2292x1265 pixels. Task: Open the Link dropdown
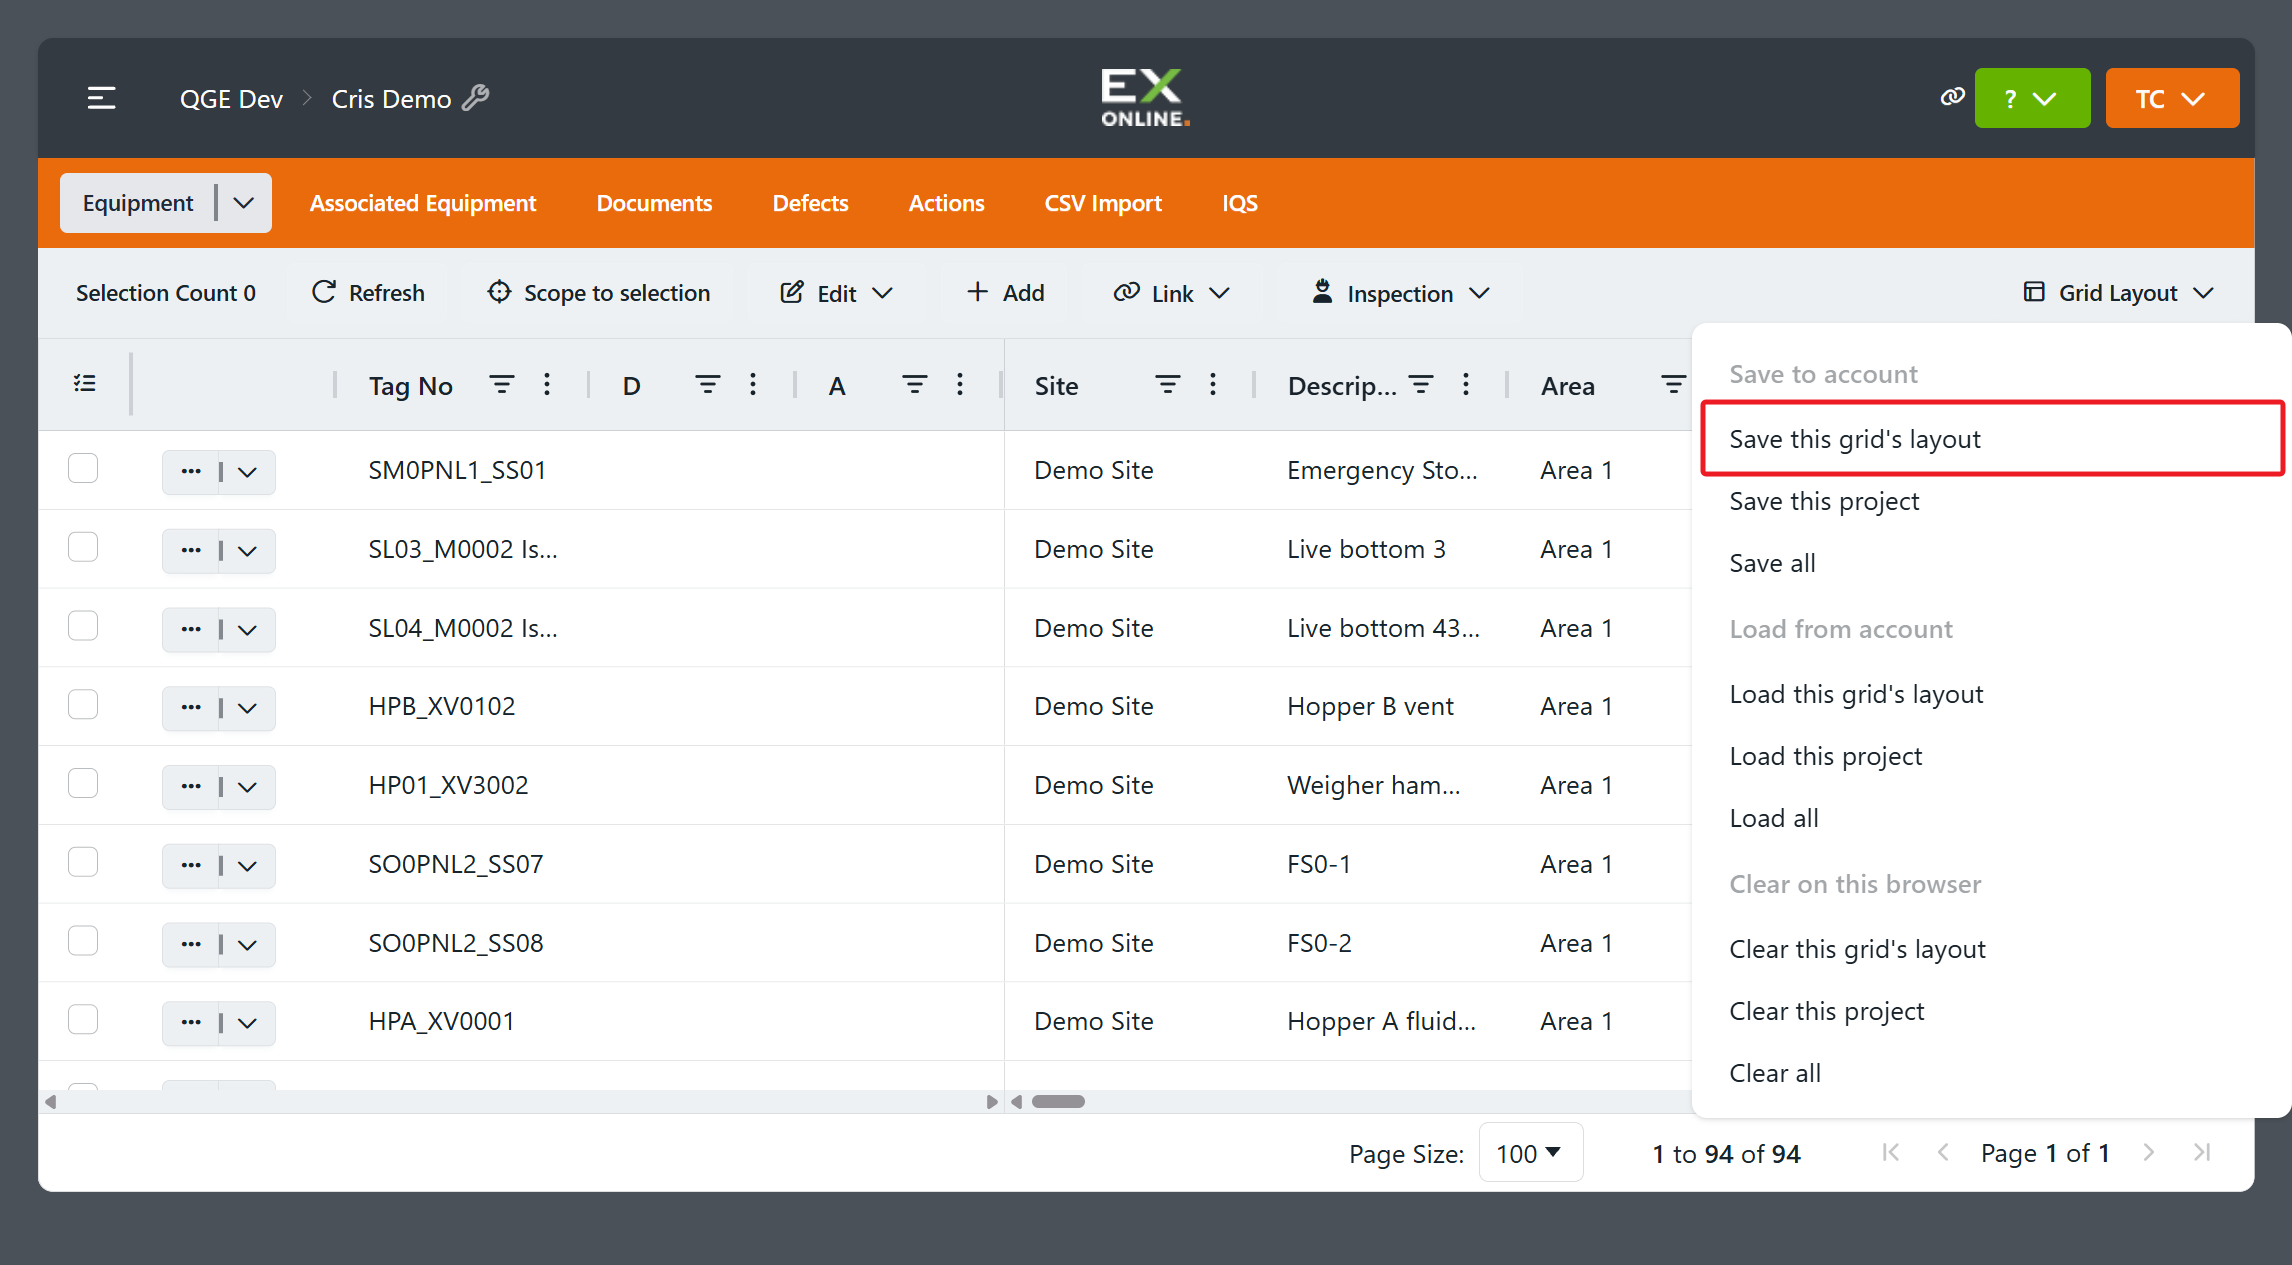(x=1172, y=293)
